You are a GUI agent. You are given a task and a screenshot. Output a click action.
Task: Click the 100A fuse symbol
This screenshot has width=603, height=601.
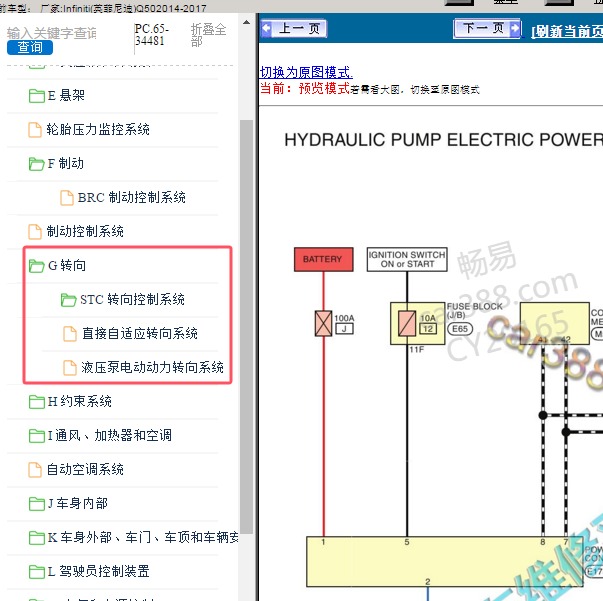(x=323, y=323)
